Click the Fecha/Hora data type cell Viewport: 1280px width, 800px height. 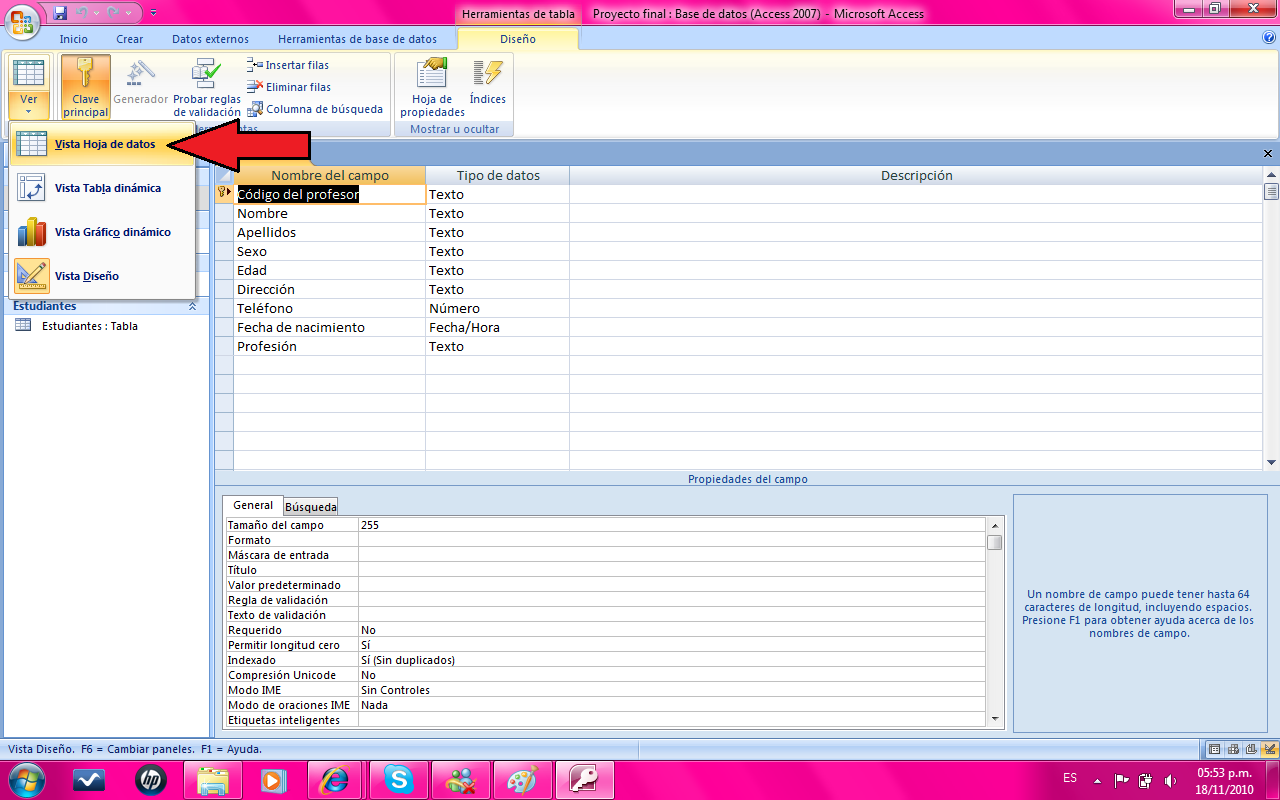click(x=497, y=327)
